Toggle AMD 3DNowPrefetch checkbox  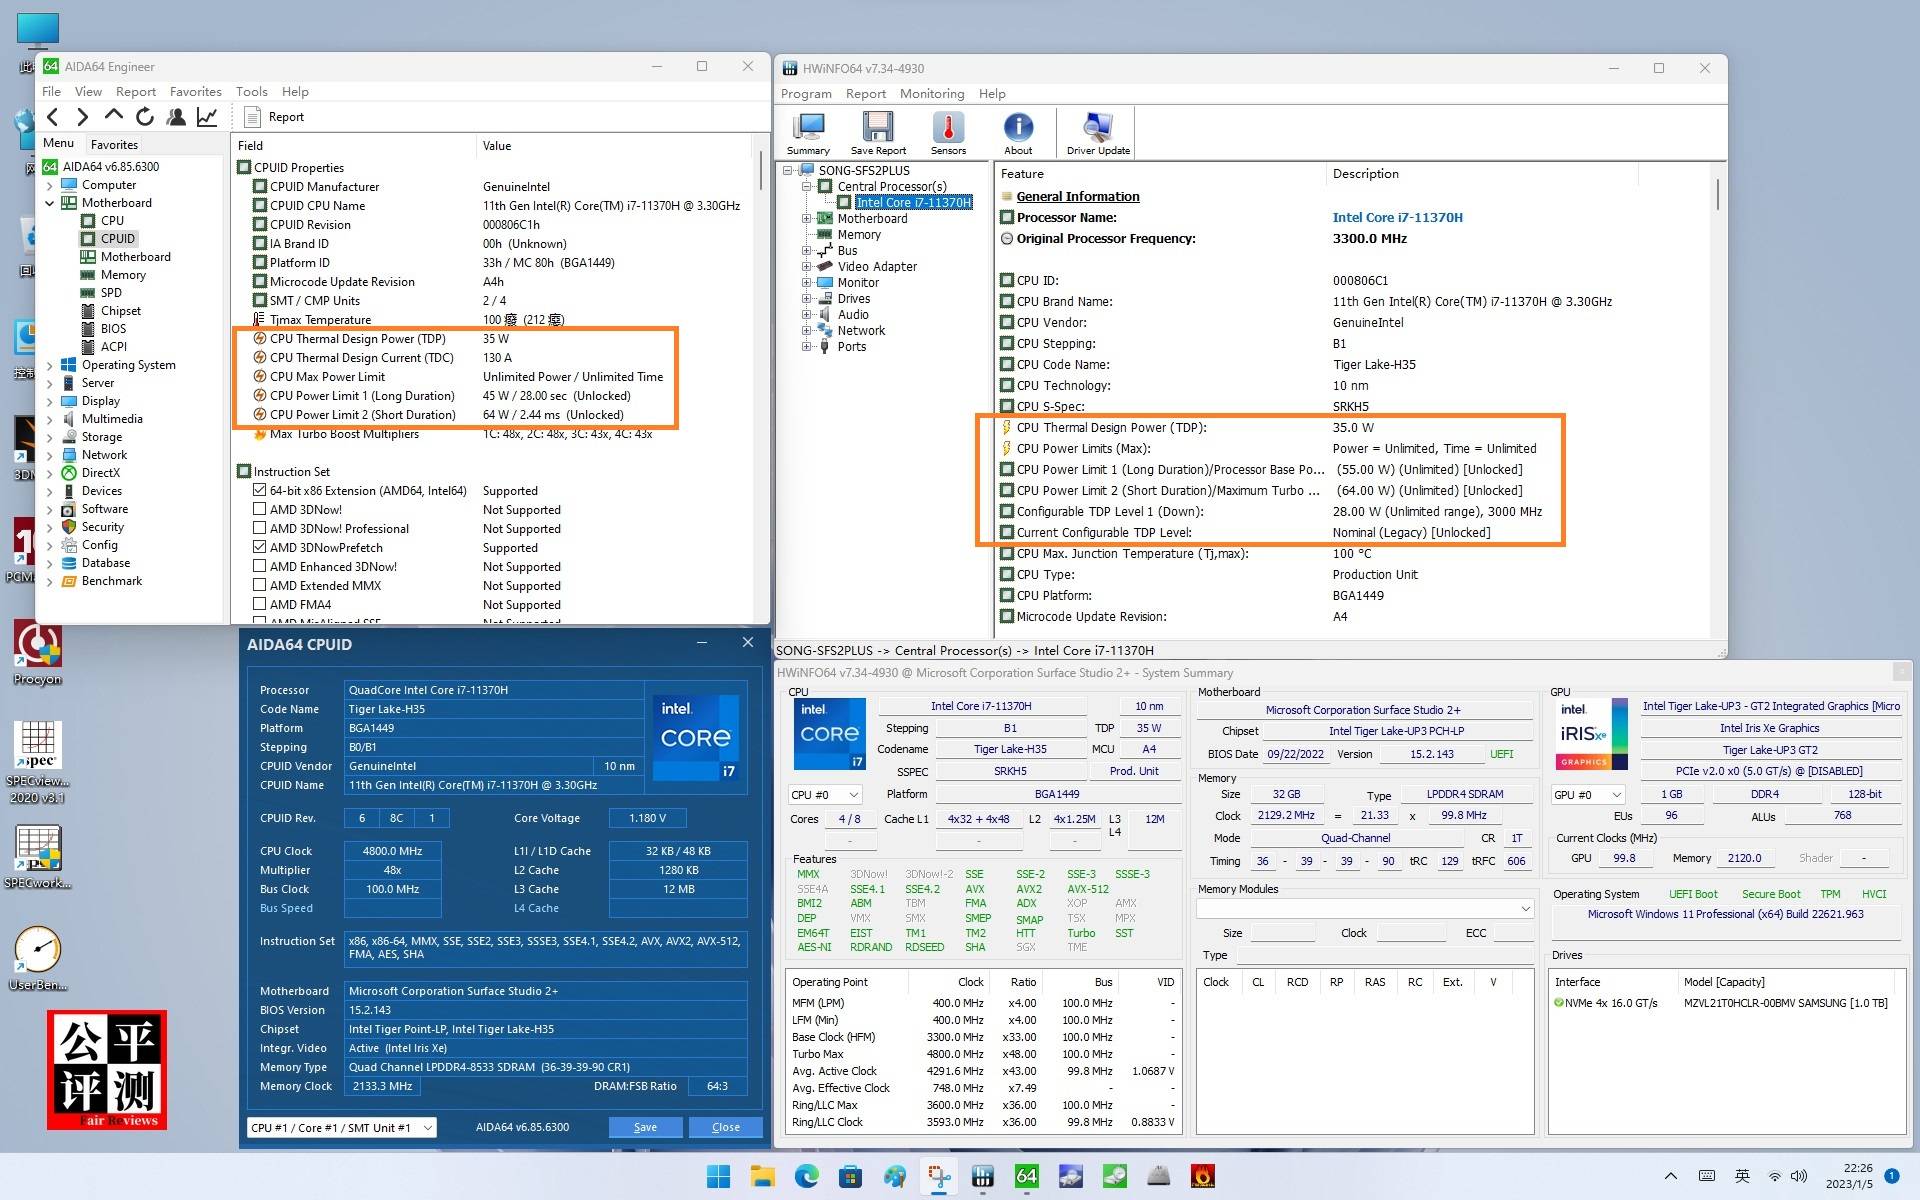(260, 548)
